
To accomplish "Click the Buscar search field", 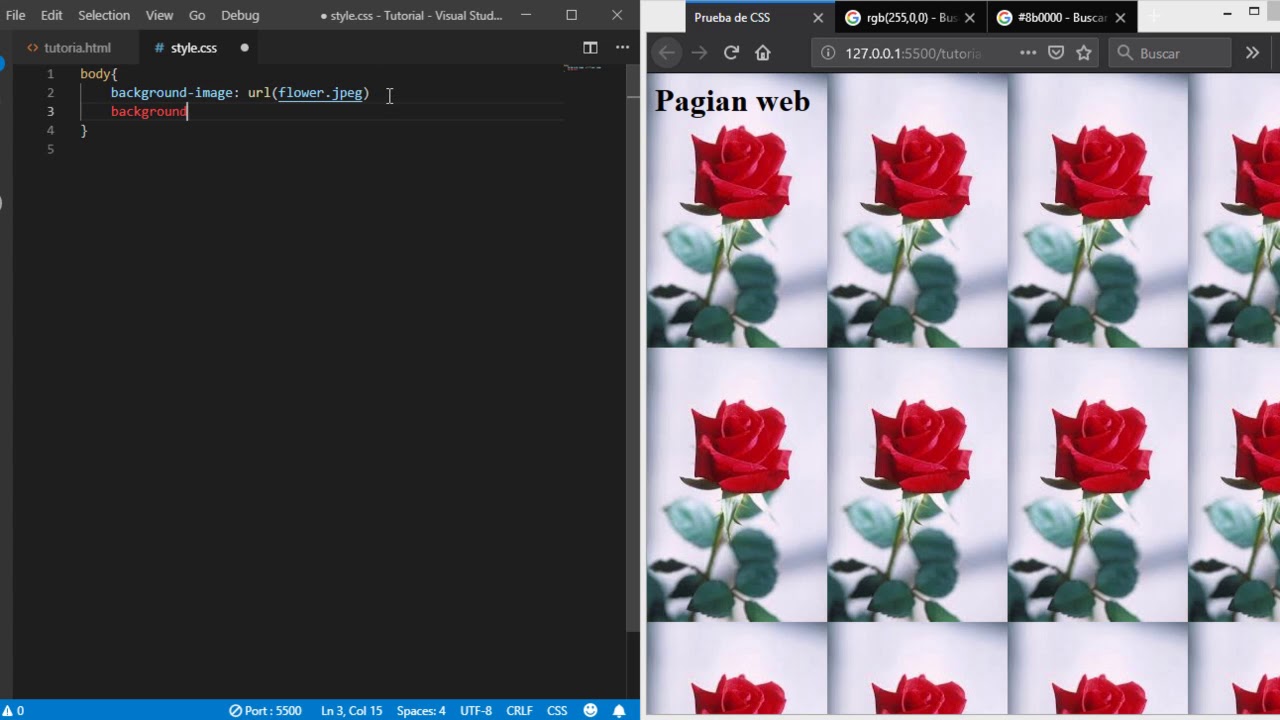I will coord(1170,53).
